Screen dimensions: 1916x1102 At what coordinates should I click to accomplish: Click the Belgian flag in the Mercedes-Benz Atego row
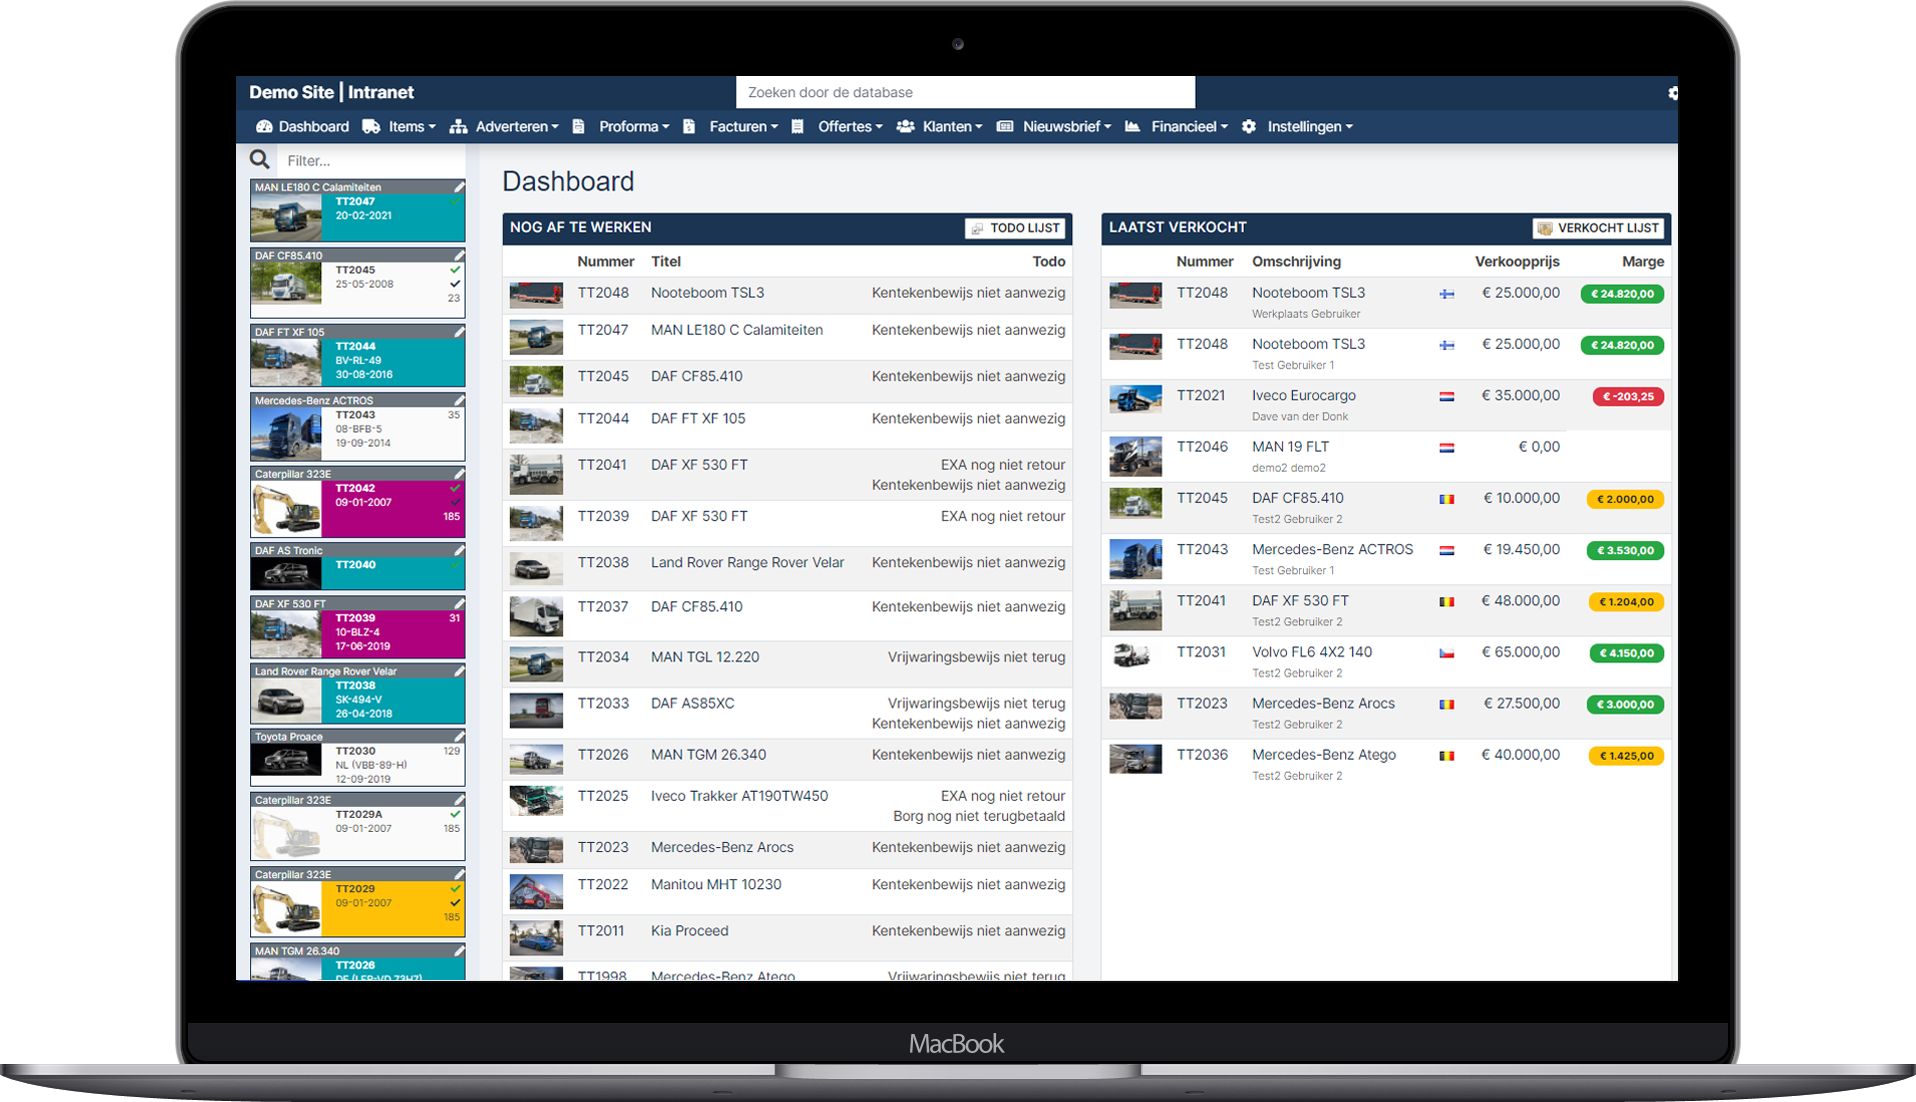1447,756
